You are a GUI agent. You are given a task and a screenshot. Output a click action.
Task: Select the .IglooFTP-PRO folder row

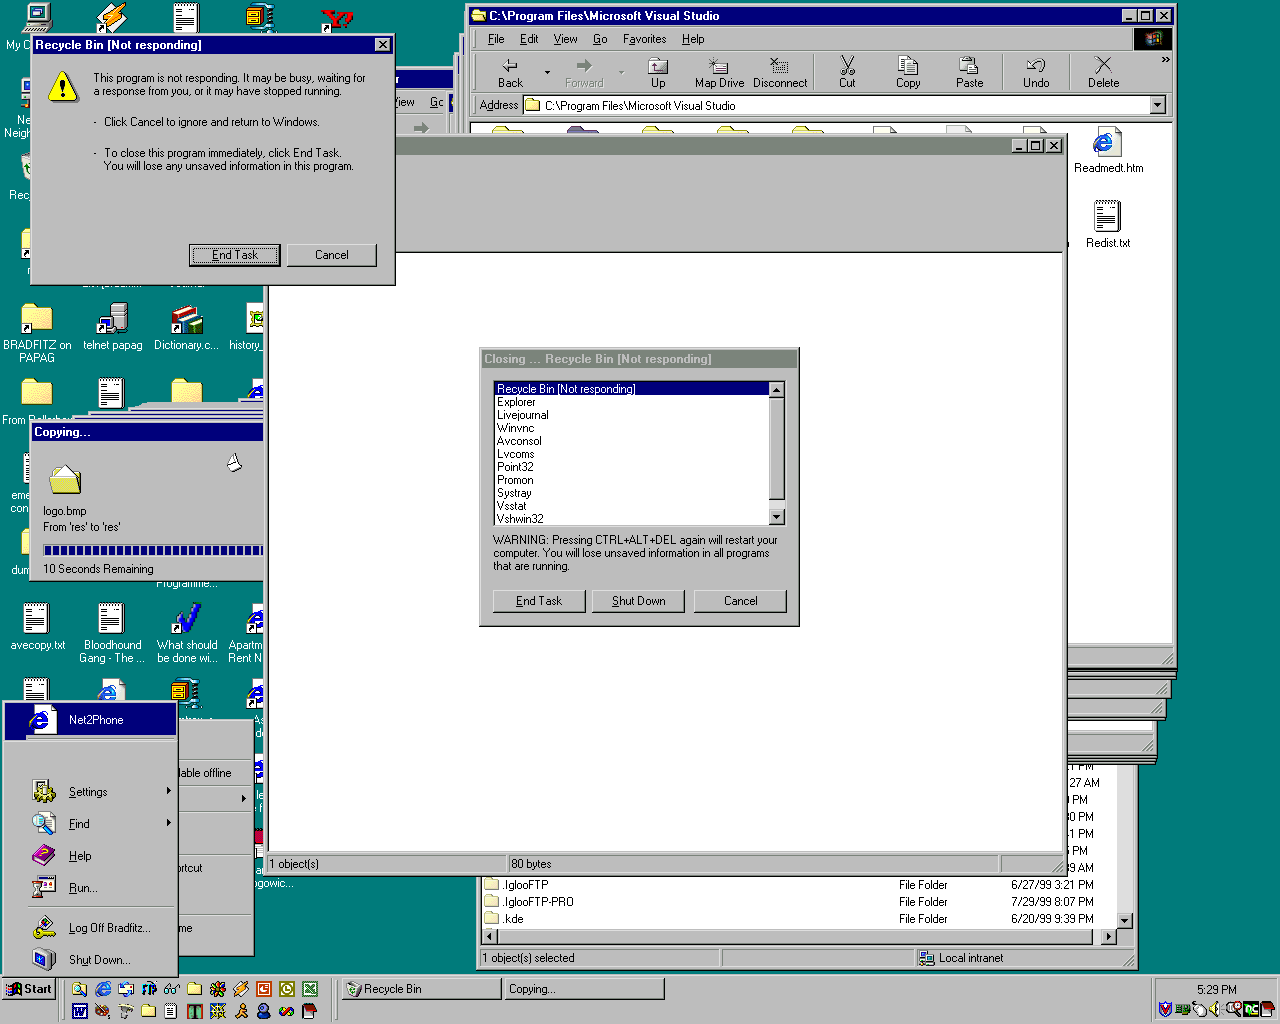coord(790,902)
